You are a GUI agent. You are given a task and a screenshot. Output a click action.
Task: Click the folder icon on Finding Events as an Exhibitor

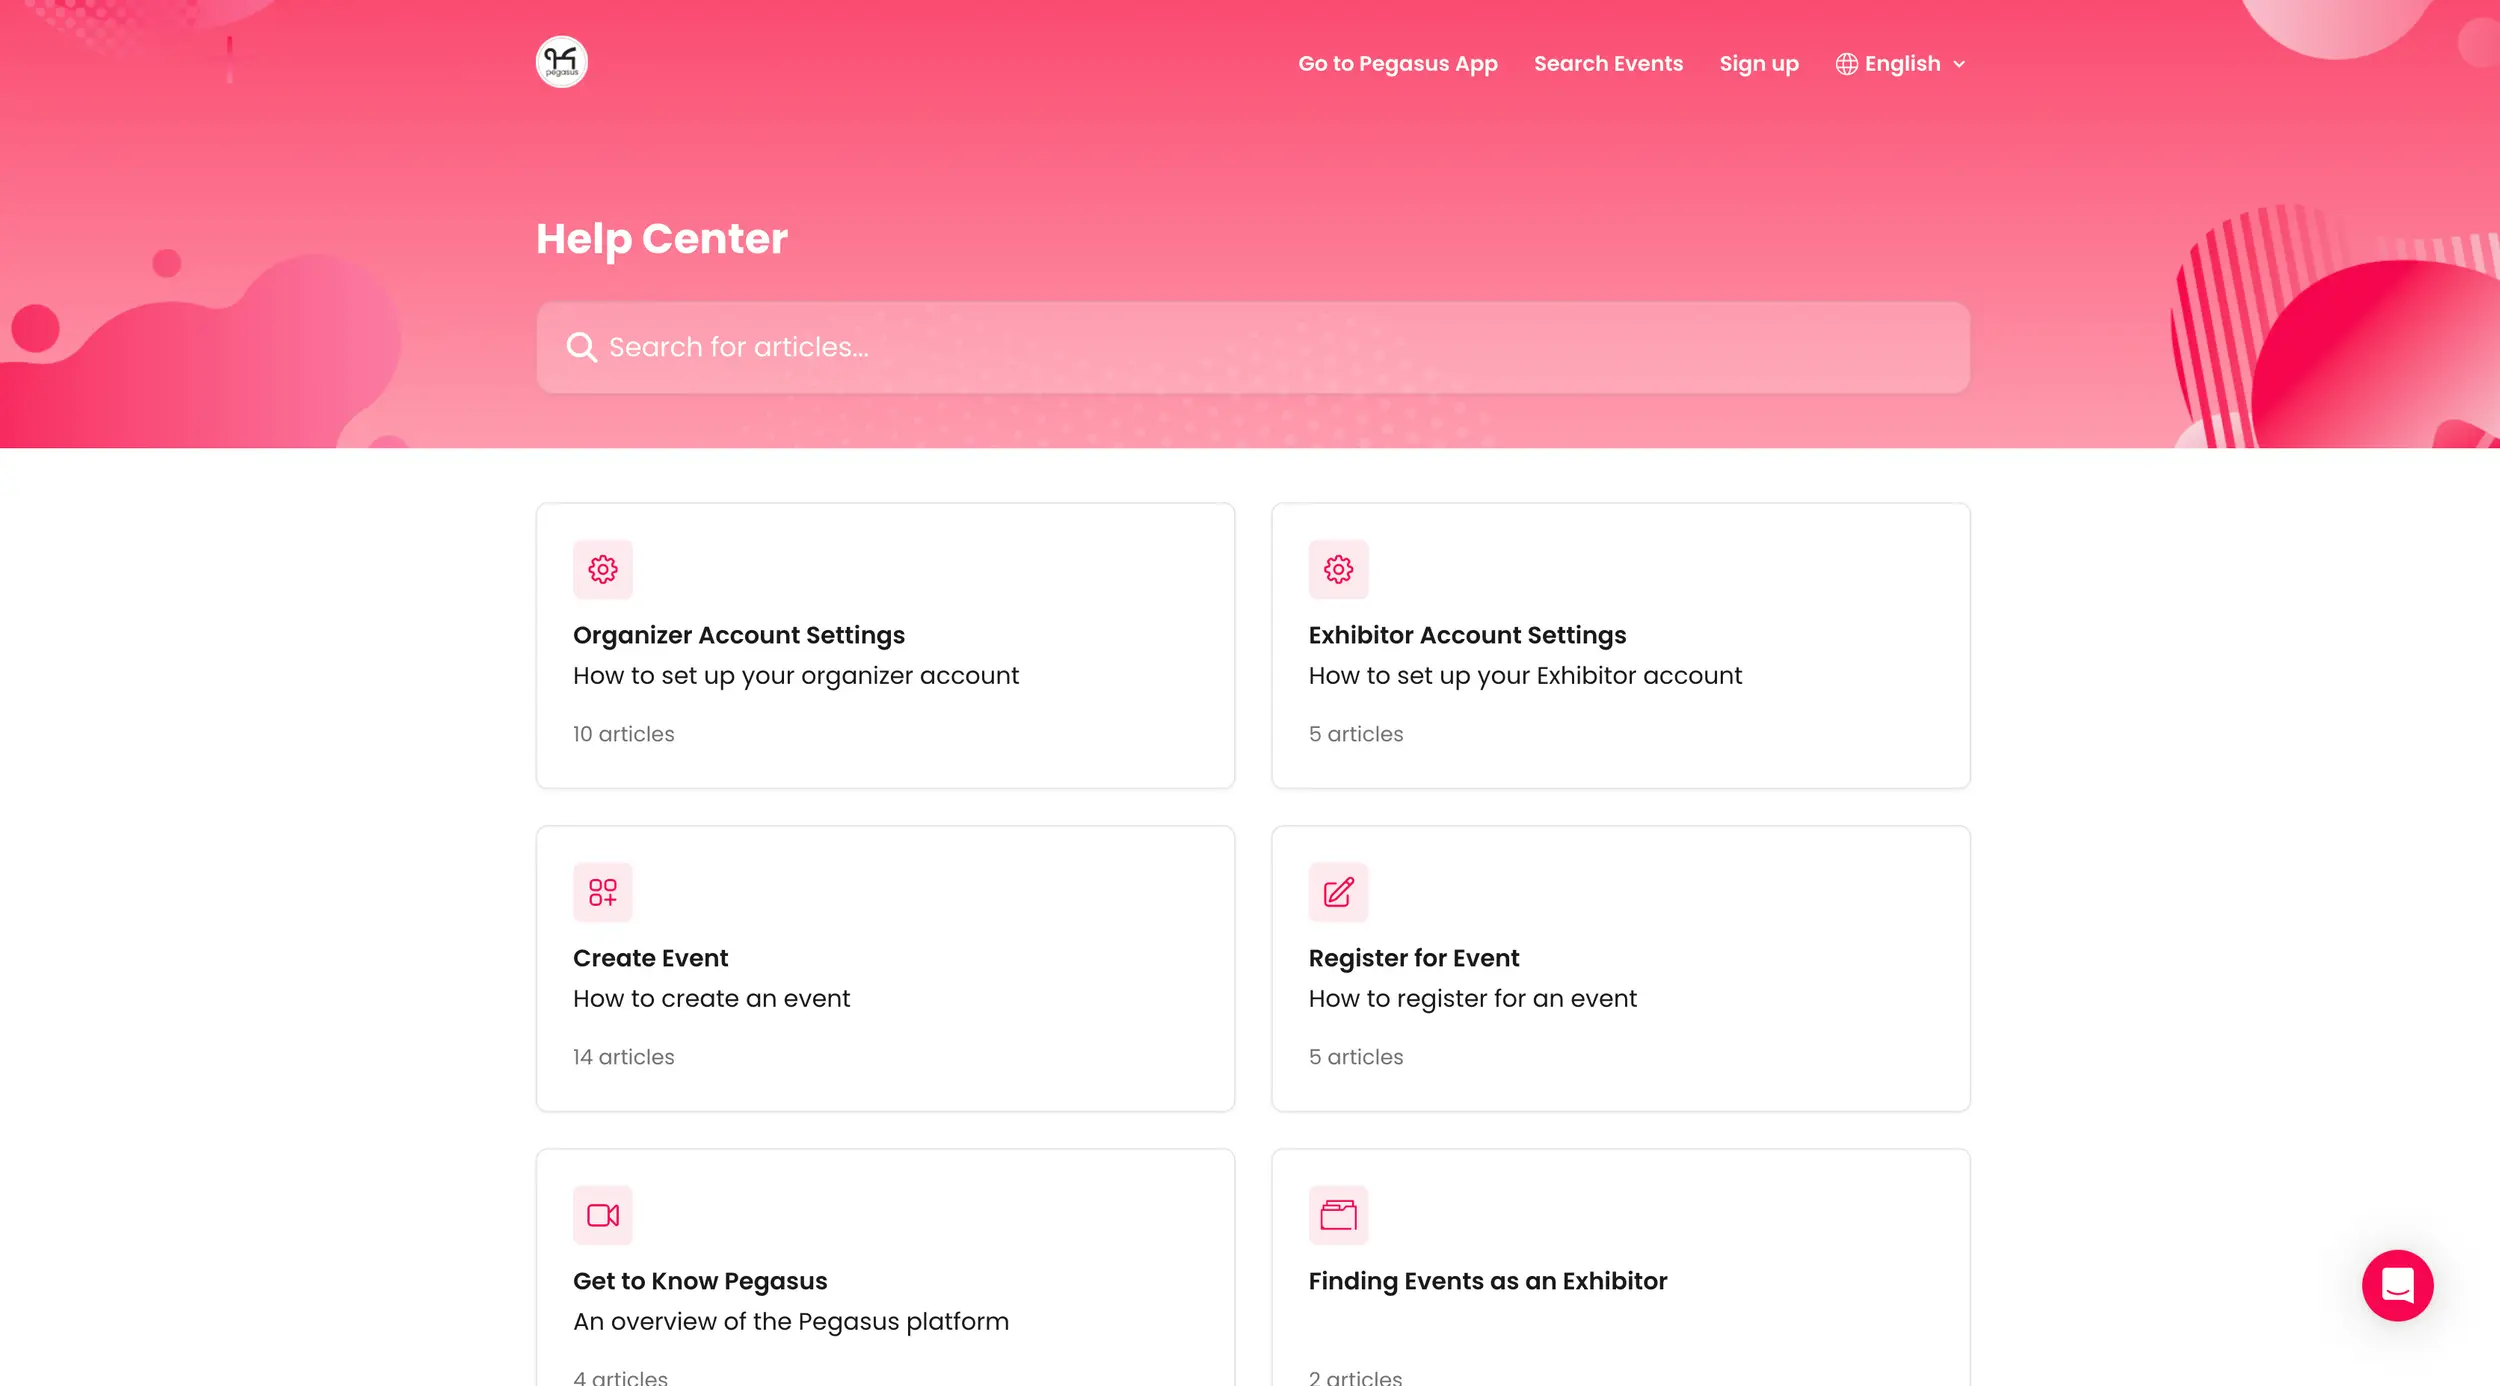1338,1215
